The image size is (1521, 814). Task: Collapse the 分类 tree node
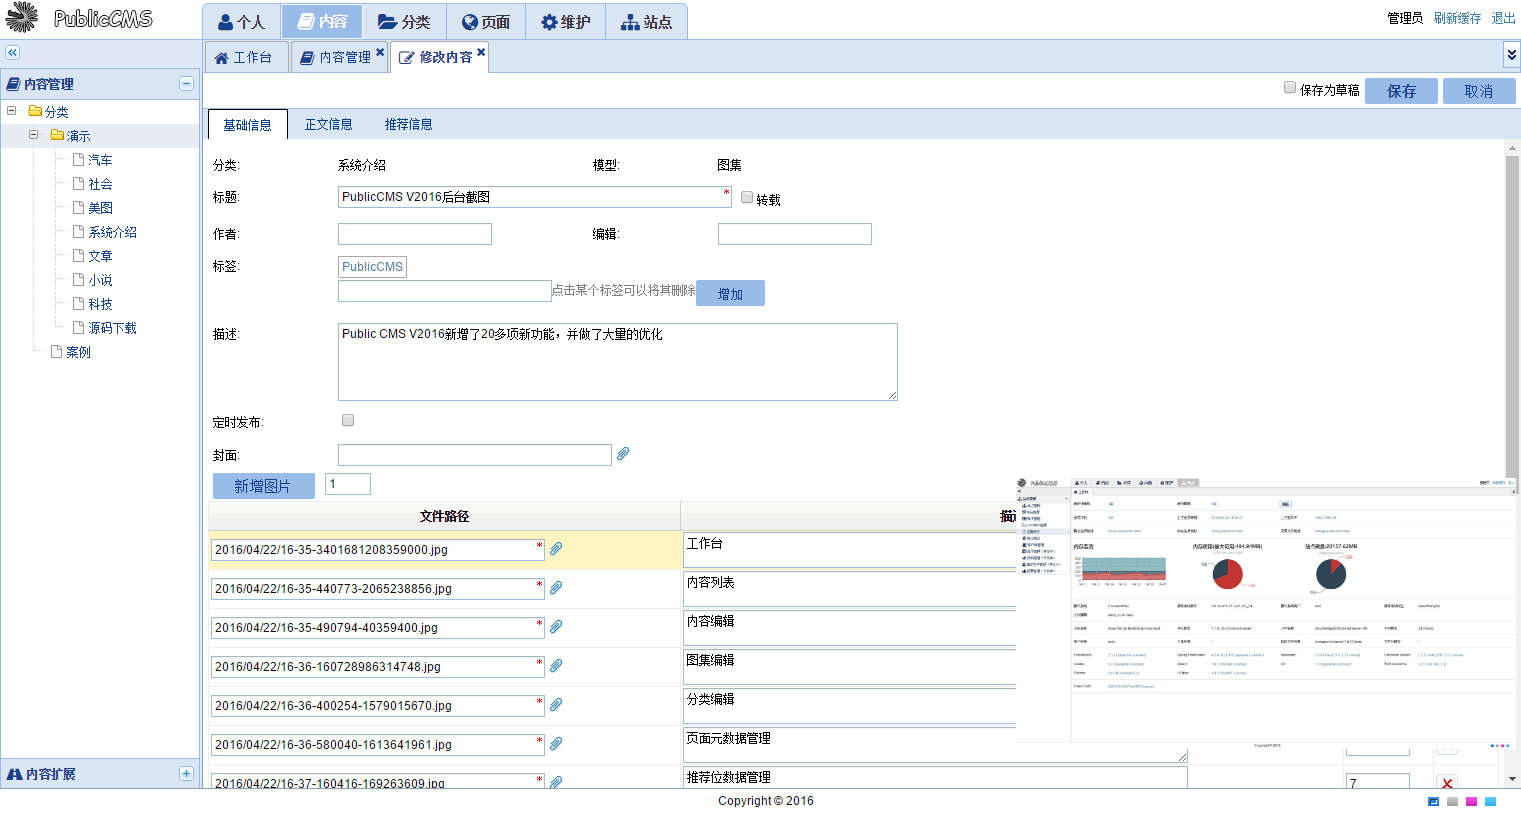tap(12, 111)
